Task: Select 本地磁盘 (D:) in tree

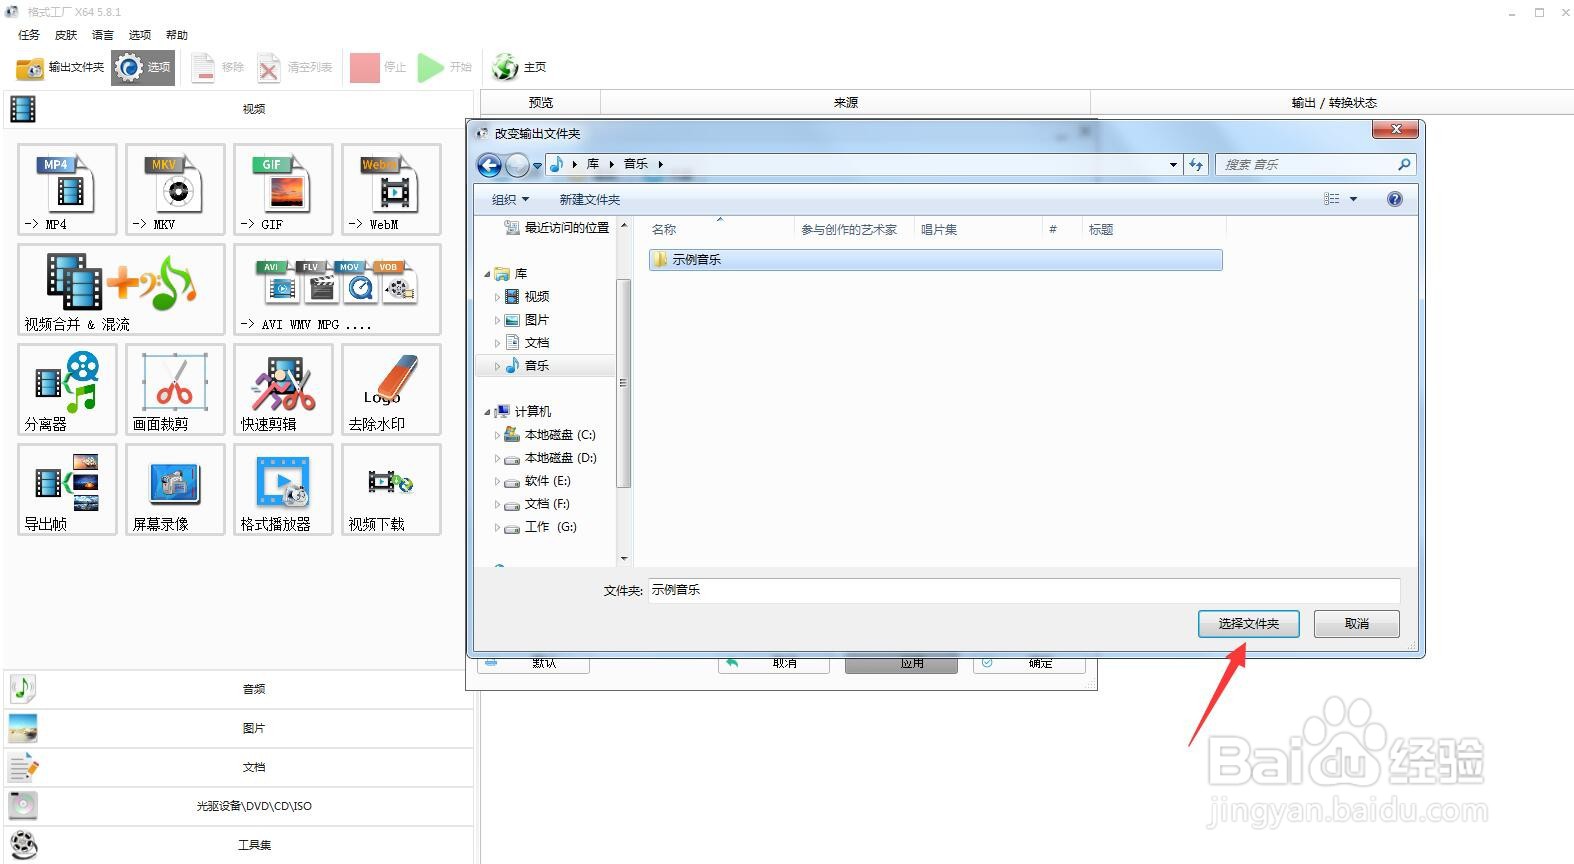Action: click(550, 458)
